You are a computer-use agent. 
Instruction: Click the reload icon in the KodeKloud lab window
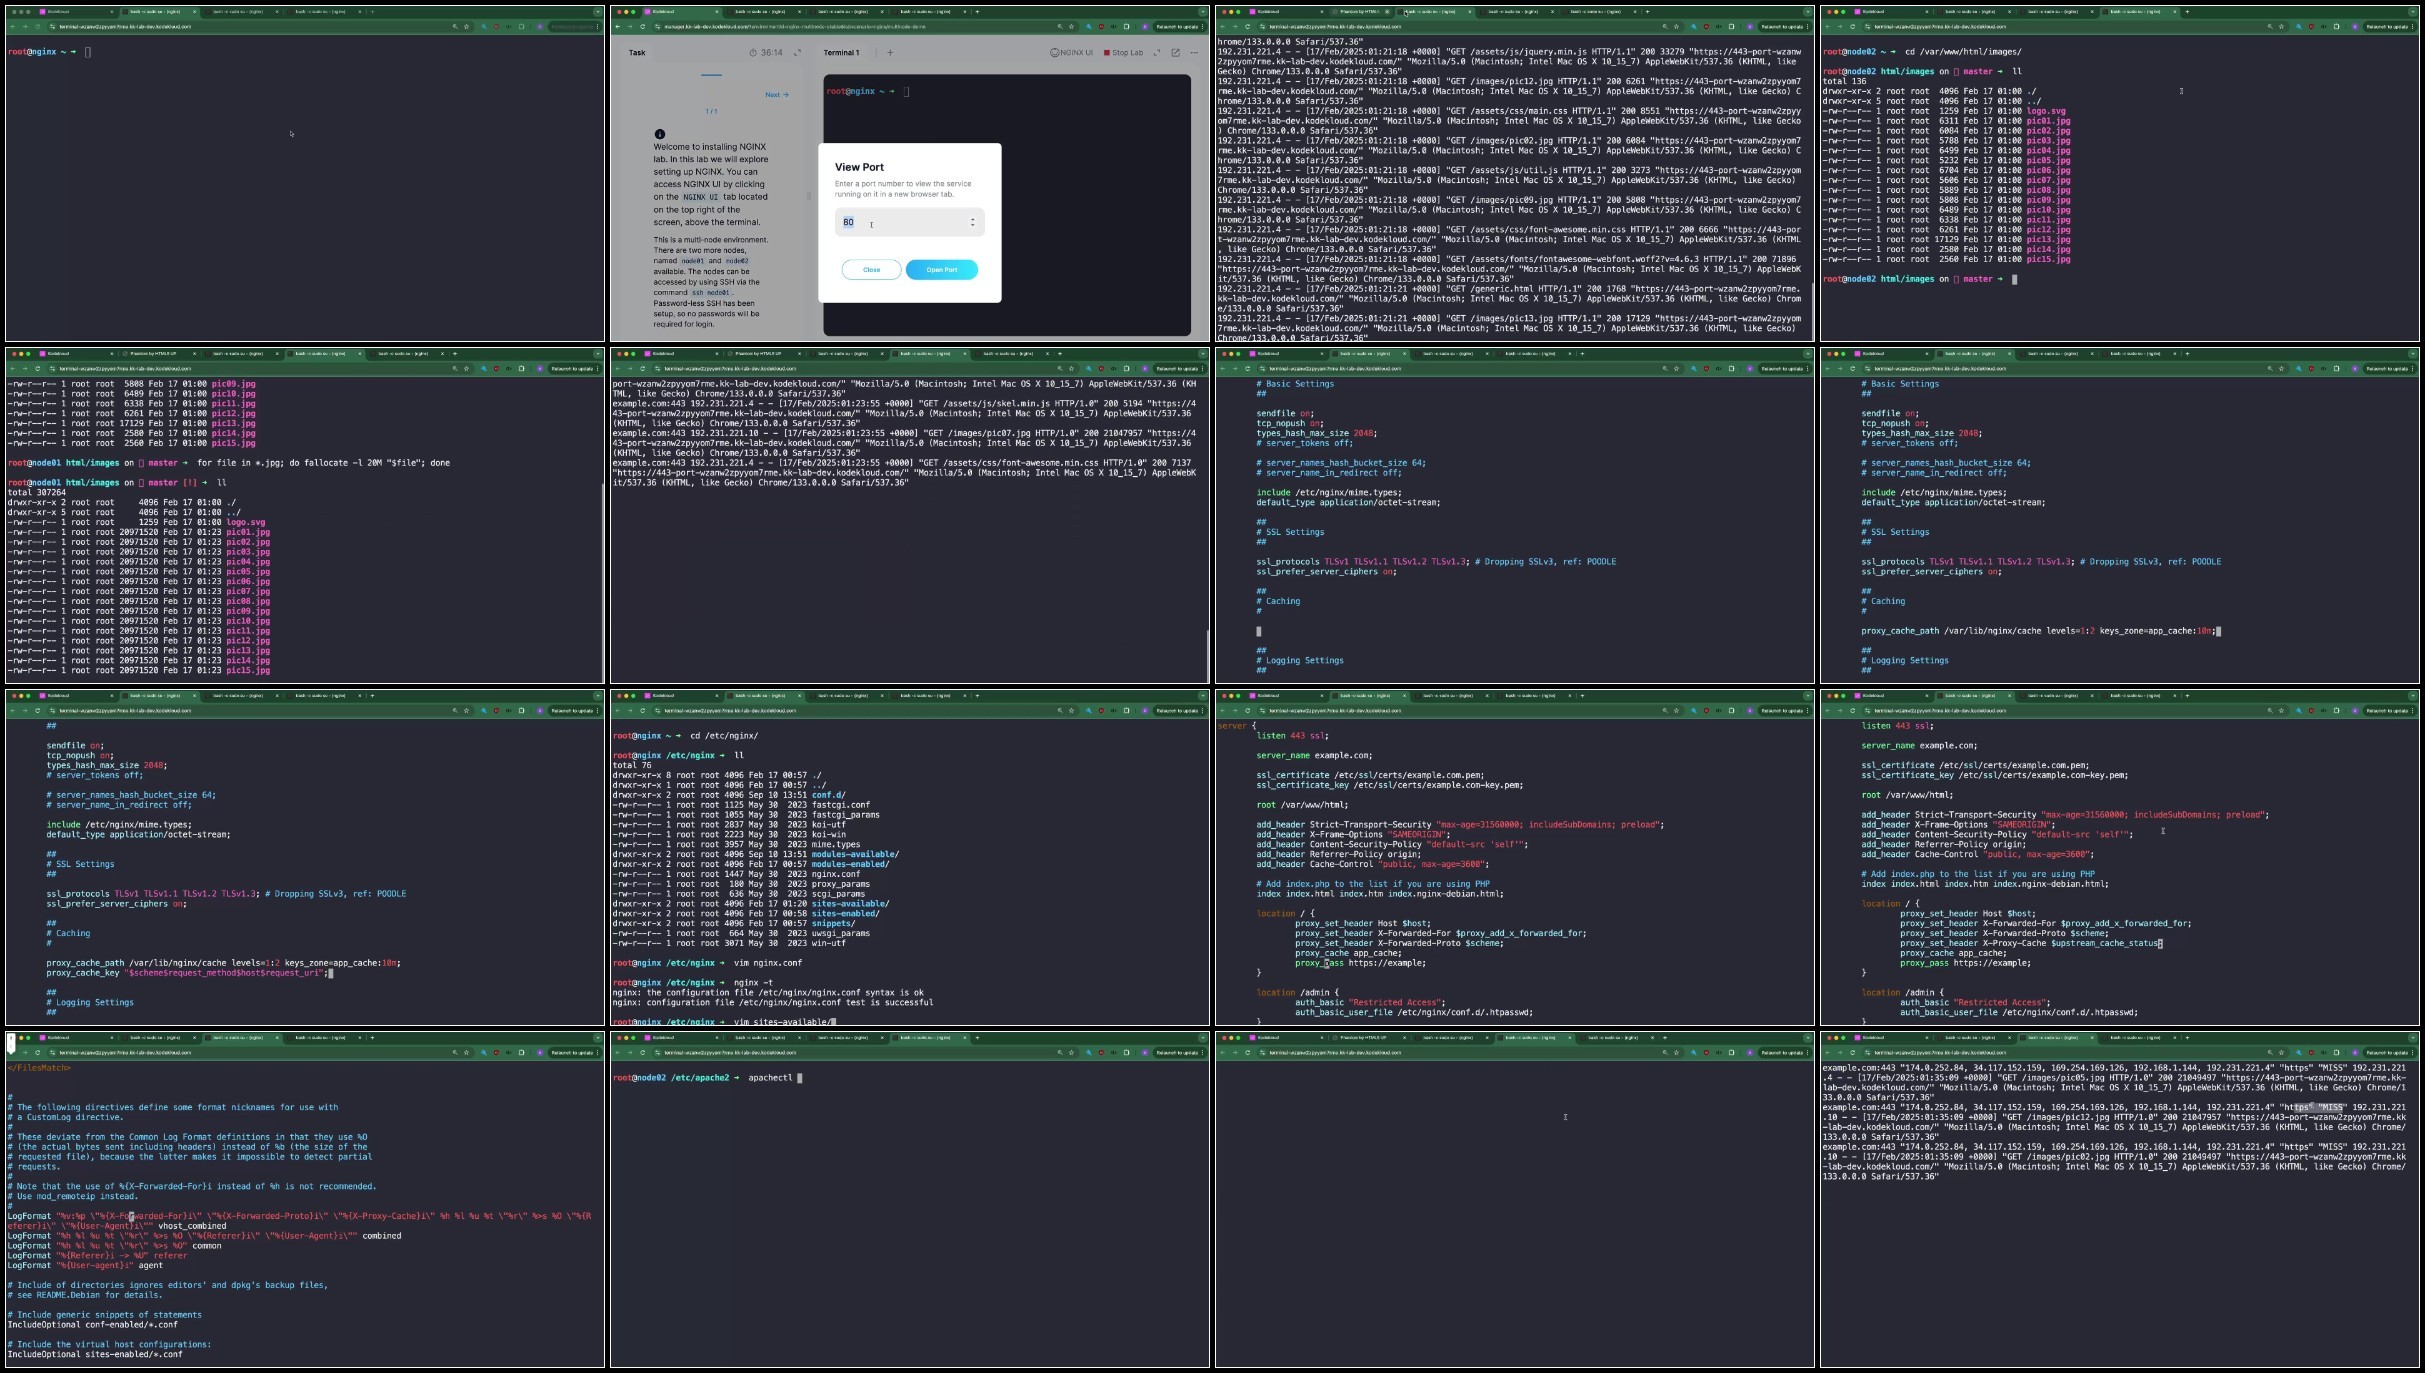(643, 27)
